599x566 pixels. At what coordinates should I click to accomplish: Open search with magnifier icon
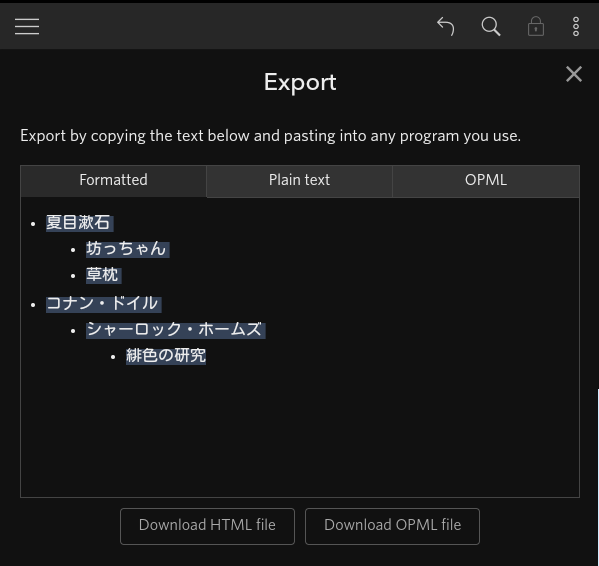(491, 26)
